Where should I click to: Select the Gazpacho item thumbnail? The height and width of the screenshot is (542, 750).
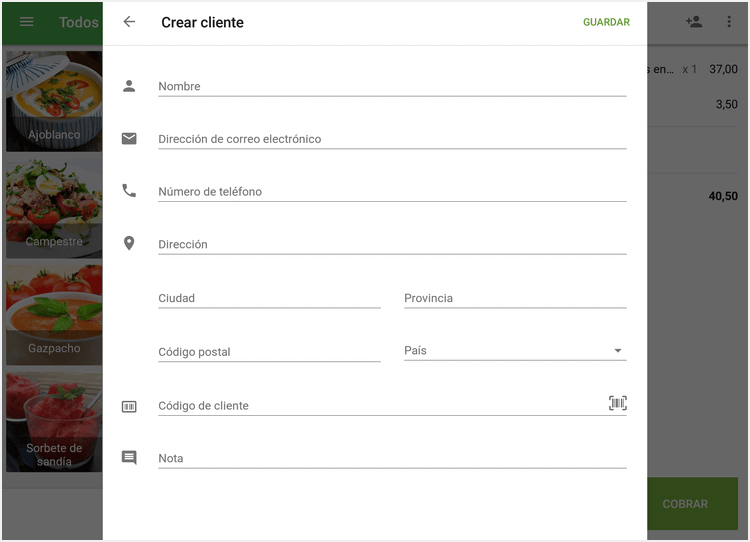[54, 315]
